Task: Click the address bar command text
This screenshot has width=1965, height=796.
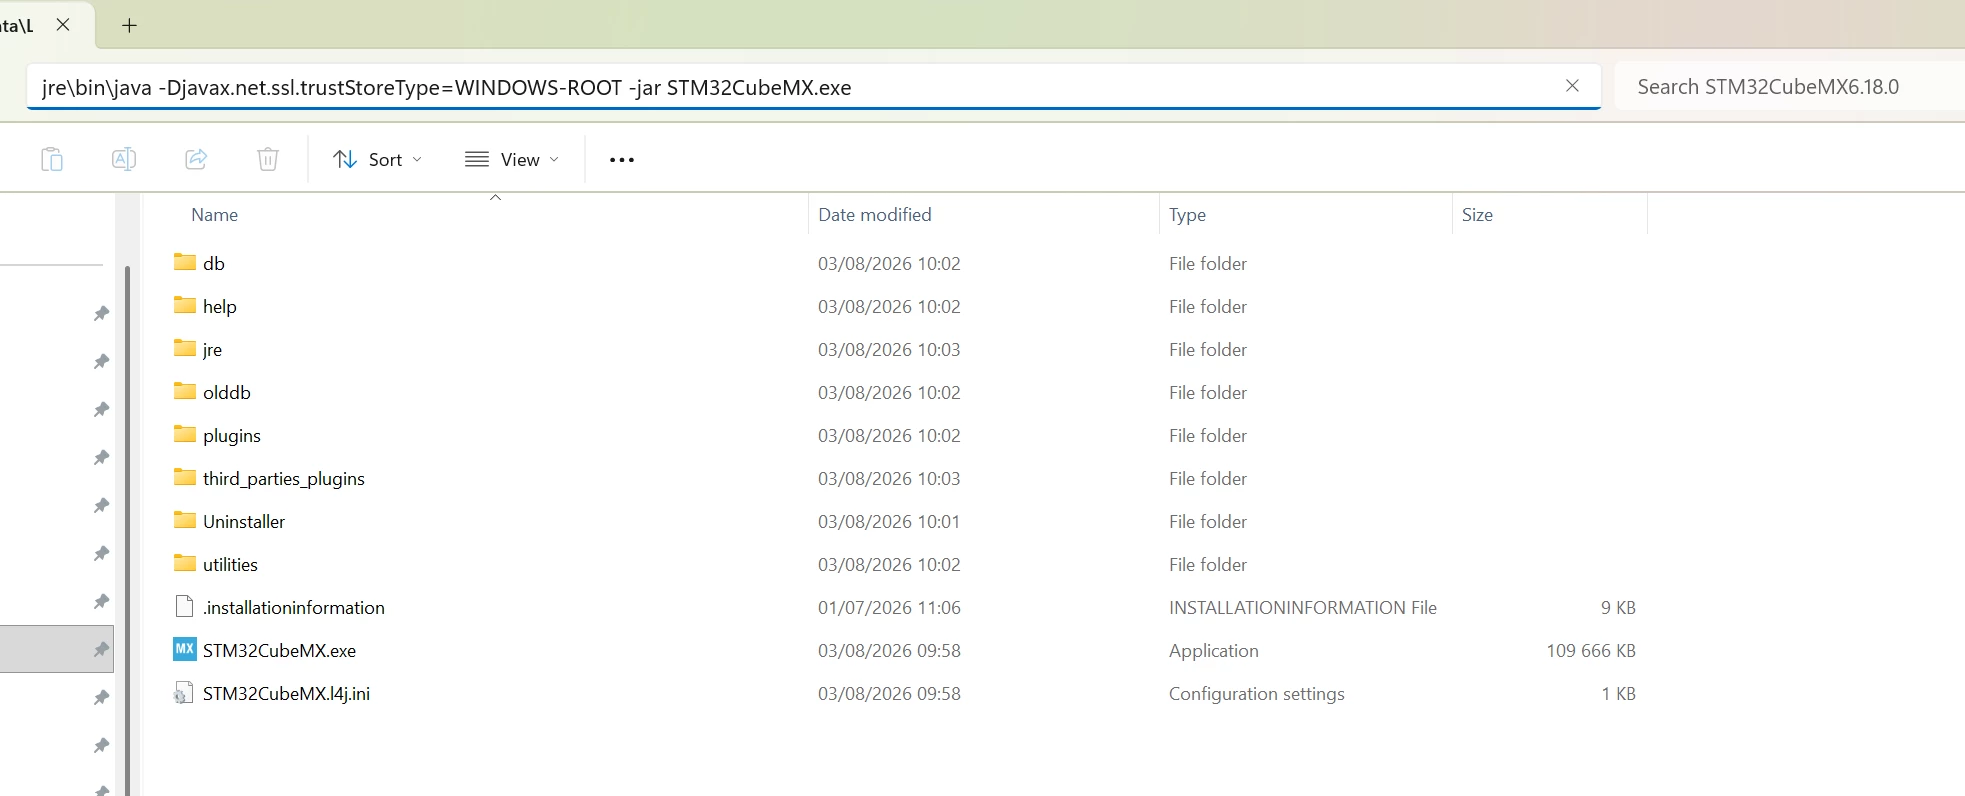Action: (447, 88)
